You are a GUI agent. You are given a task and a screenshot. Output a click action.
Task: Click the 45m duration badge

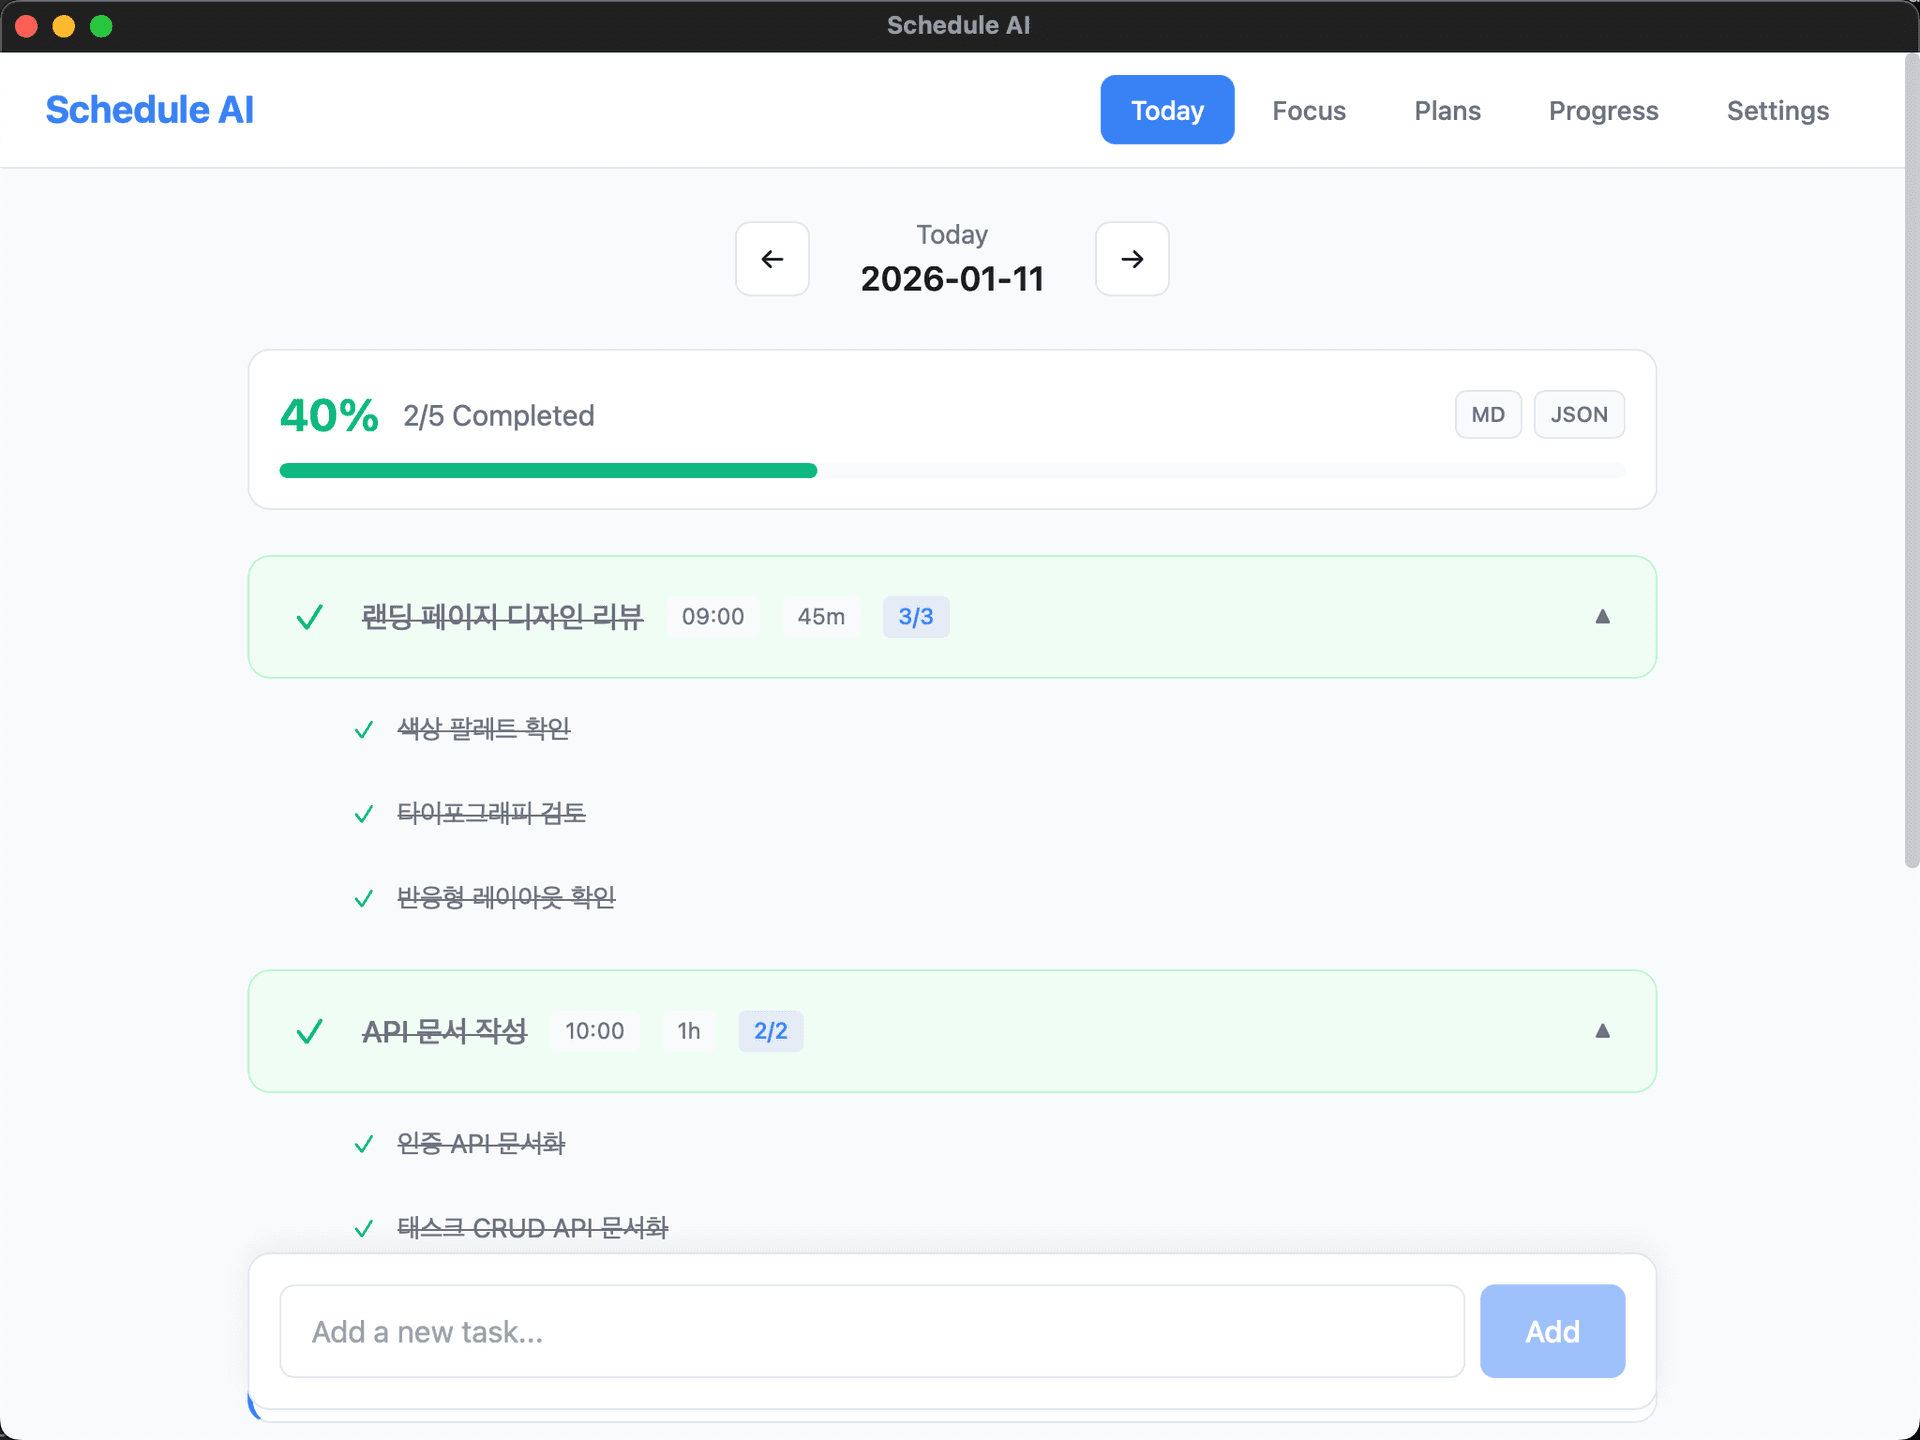(820, 617)
